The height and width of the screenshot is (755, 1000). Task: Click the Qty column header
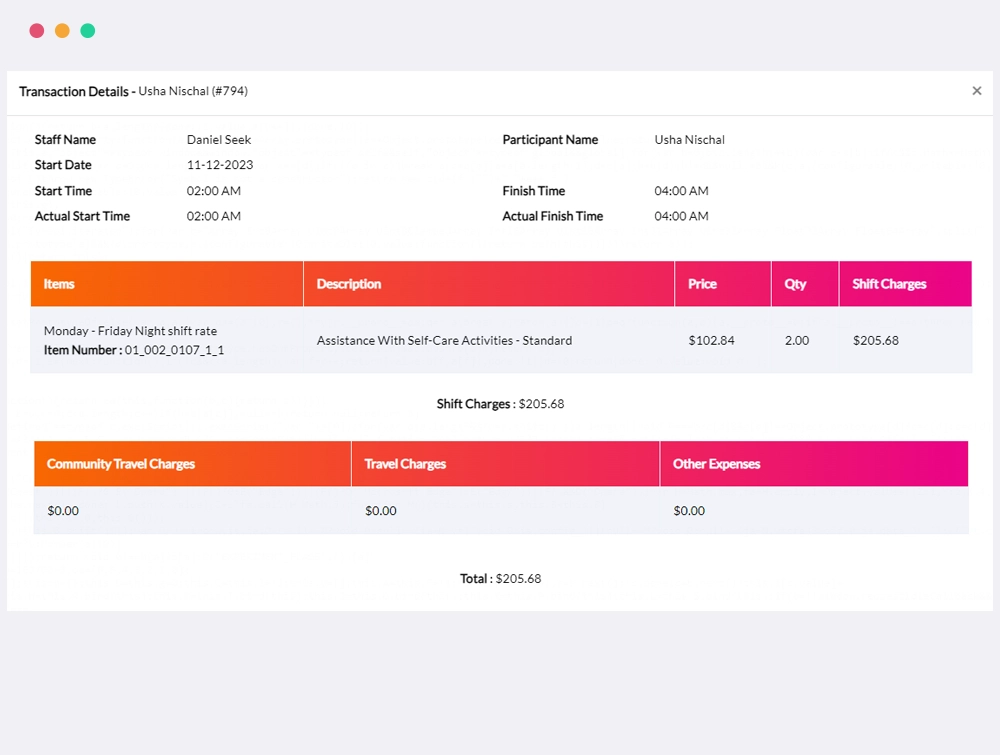click(x=805, y=284)
